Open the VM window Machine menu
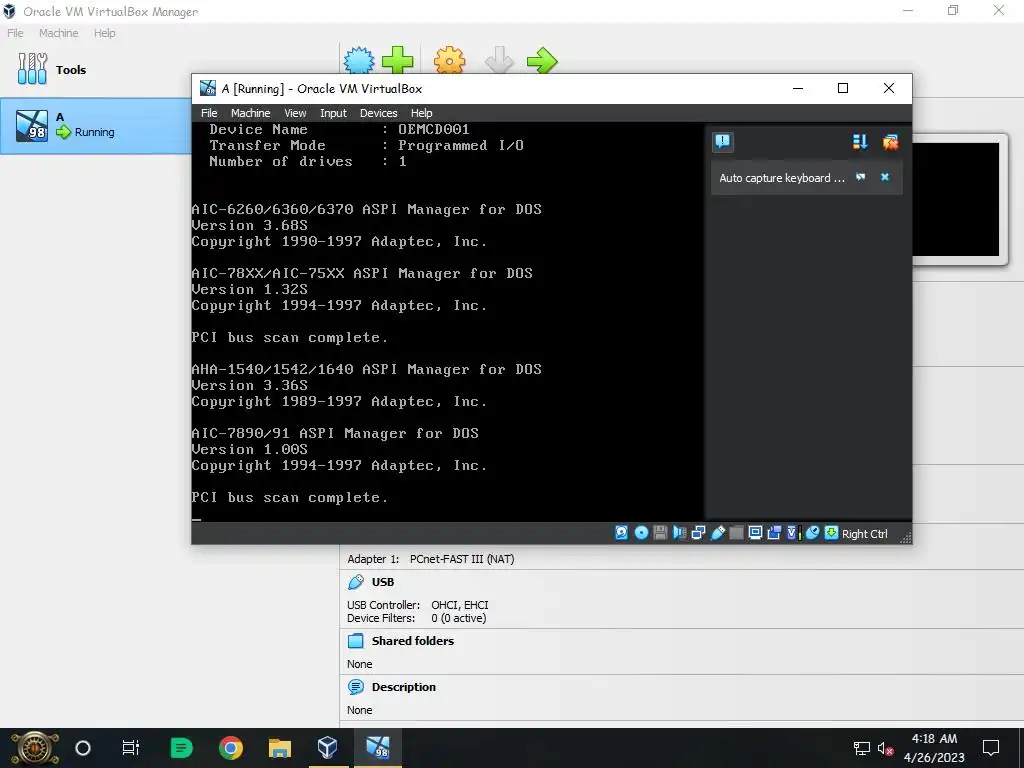The height and width of the screenshot is (768, 1024). pos(250,113)
